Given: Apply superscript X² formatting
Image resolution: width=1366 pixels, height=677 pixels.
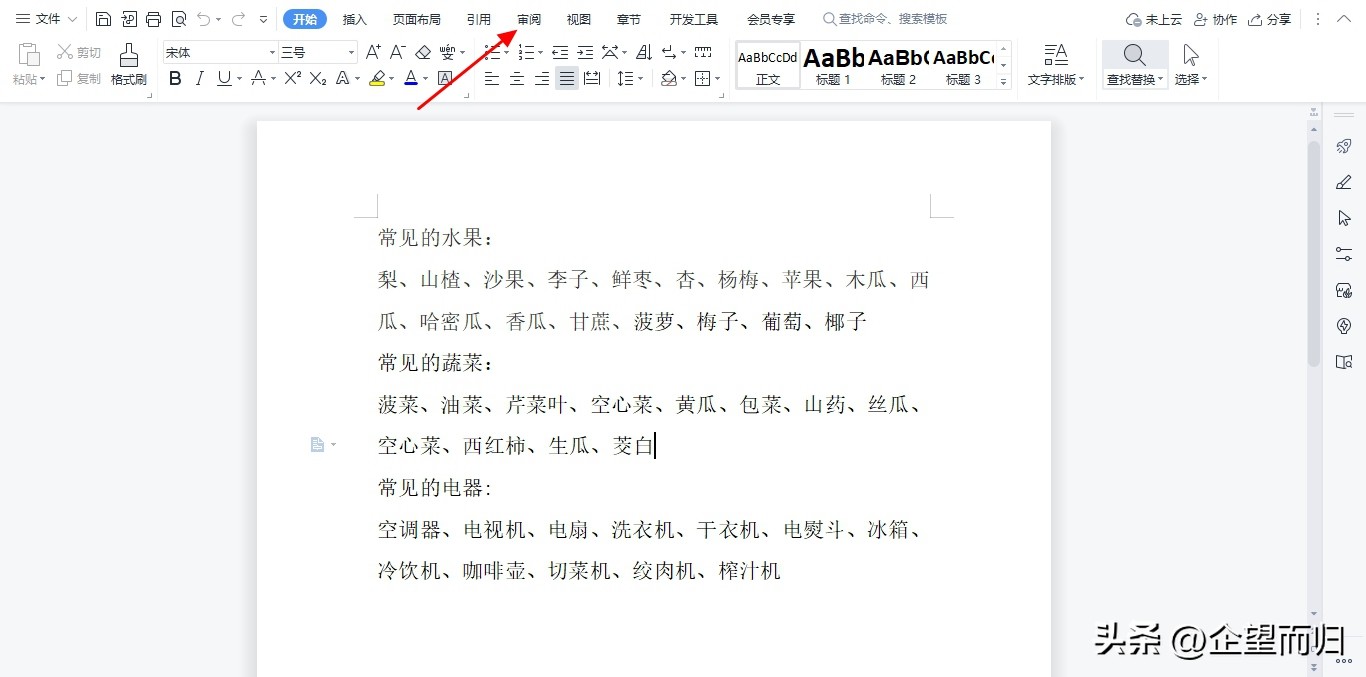Looking at the screenshot, I should point(293,78).
